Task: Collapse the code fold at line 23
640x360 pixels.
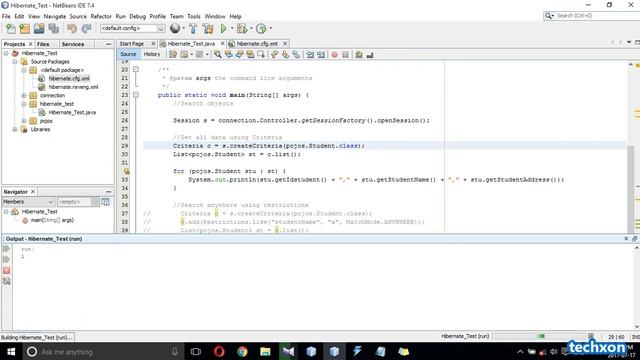Action: click(x=136, y=95)
